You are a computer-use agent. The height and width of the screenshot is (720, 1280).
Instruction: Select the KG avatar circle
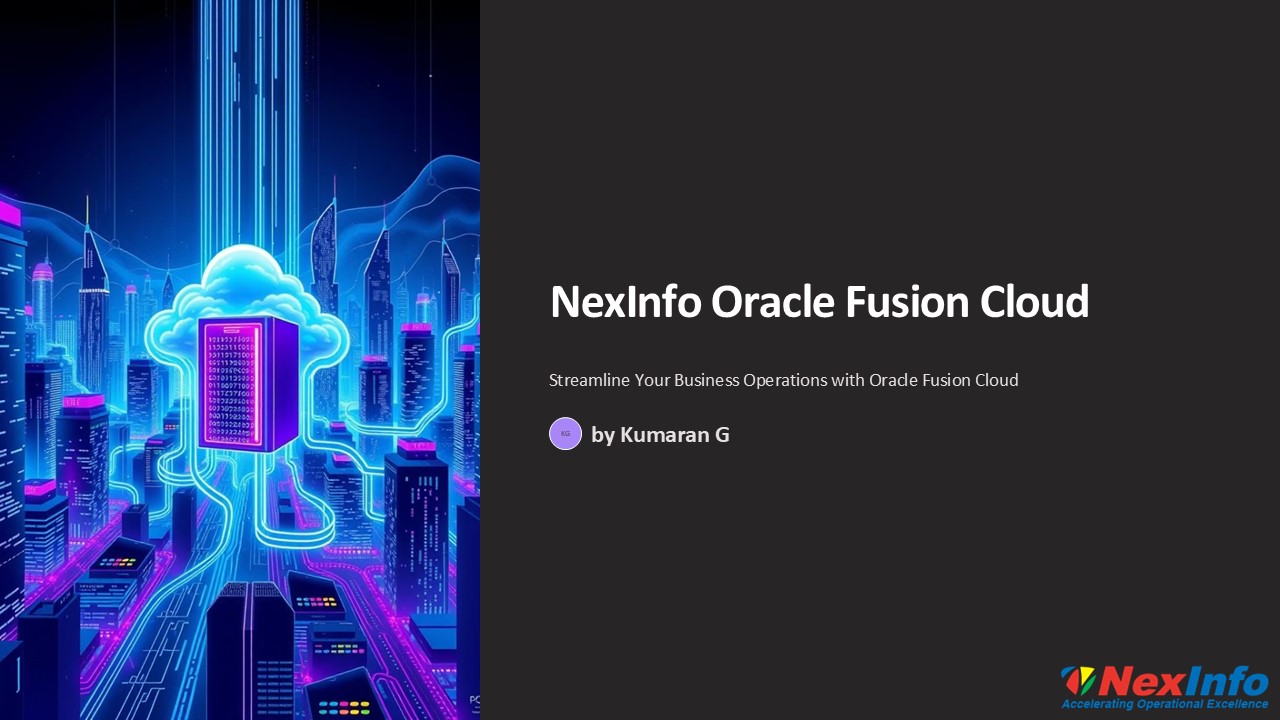tap(566, 433)
